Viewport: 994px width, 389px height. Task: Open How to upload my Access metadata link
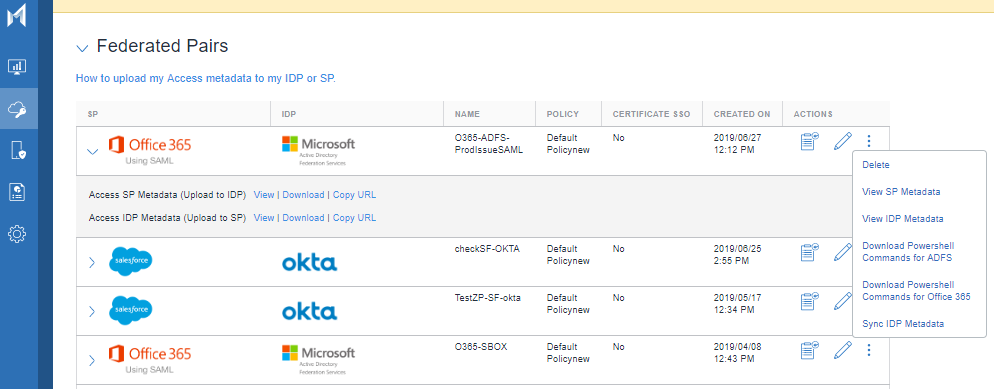pyautogui.click(x=205, y=79)
